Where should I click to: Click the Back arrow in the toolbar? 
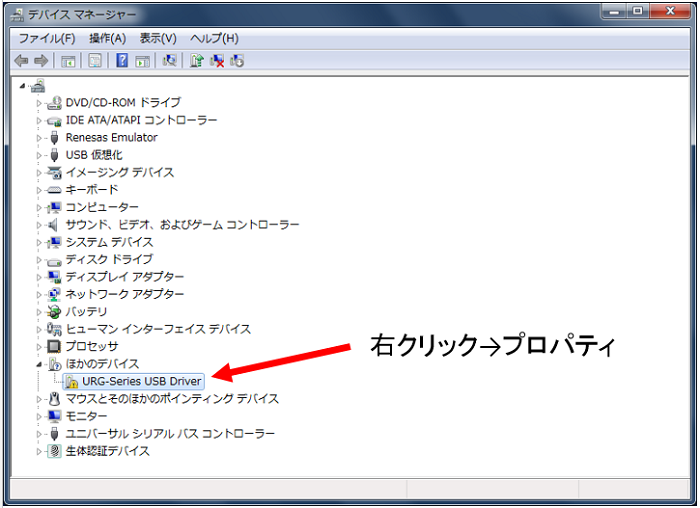click(x=21, y=60)
